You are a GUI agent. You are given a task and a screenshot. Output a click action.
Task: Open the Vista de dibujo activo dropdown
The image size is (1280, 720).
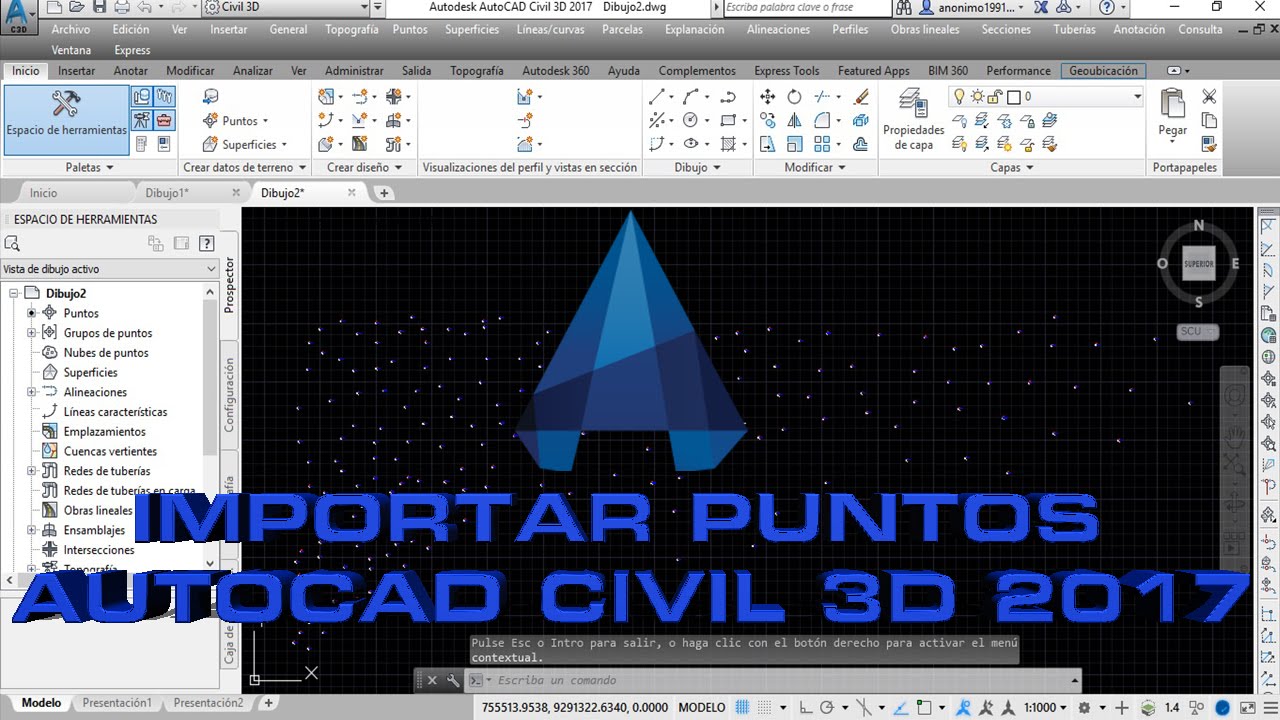(x=110, y=268)
